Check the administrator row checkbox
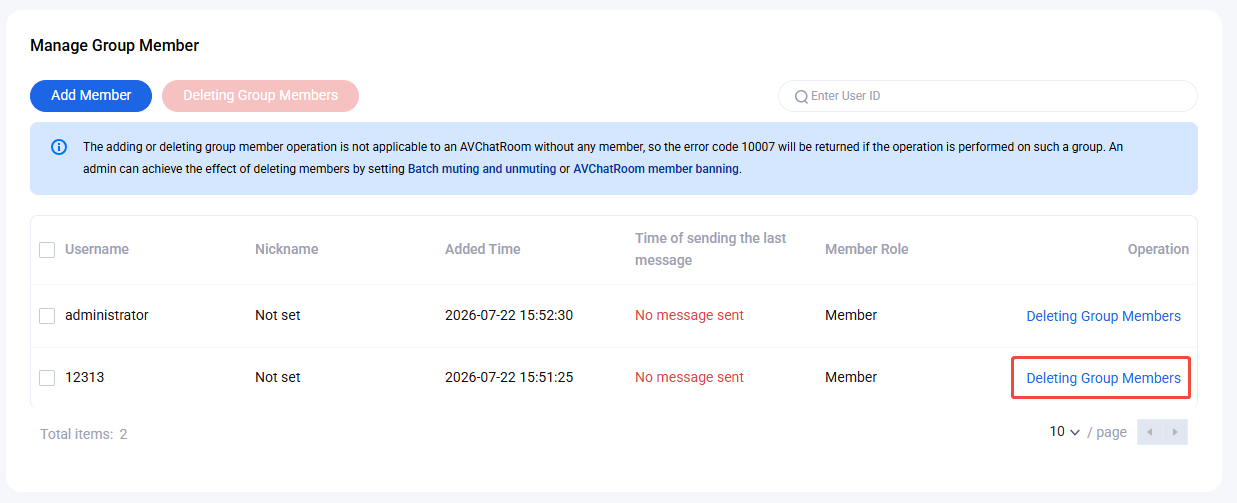The width and height of the screenshot is (1237, 503). pos(47,316)
